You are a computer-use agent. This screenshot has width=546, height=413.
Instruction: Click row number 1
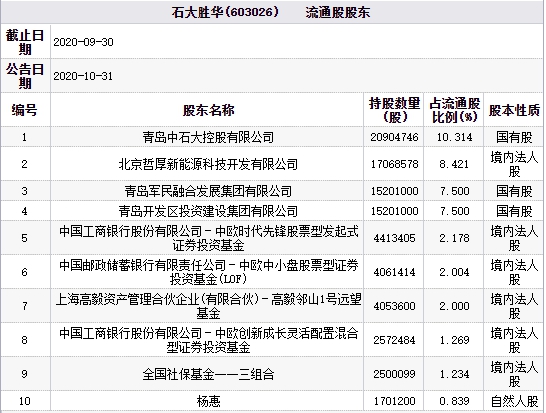click(24, 137)
